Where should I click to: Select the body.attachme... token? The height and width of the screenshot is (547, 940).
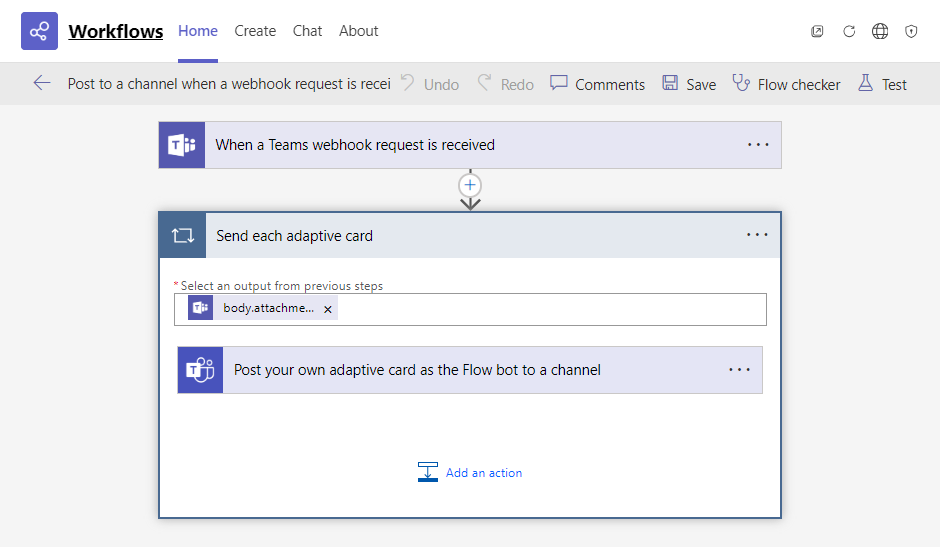263,308
